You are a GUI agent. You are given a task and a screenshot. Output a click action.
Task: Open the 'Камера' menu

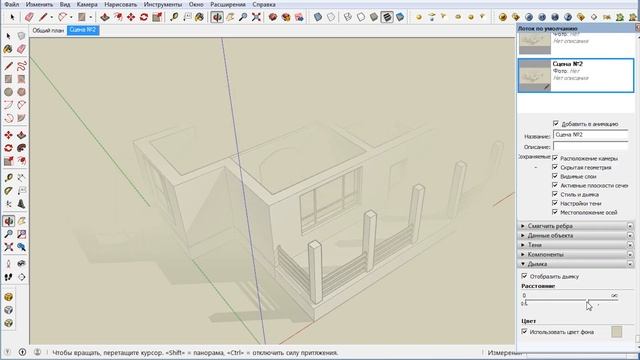(87, 4)
